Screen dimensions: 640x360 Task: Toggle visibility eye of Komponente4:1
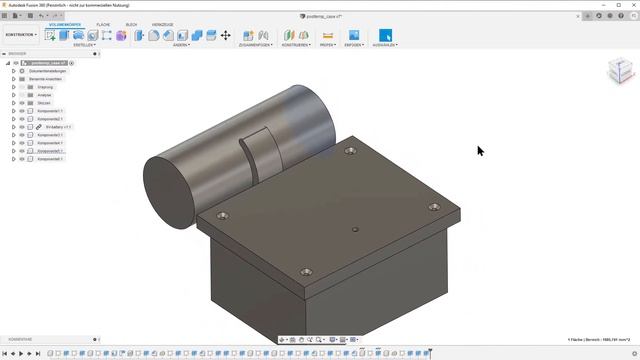(x=22, y=143)
